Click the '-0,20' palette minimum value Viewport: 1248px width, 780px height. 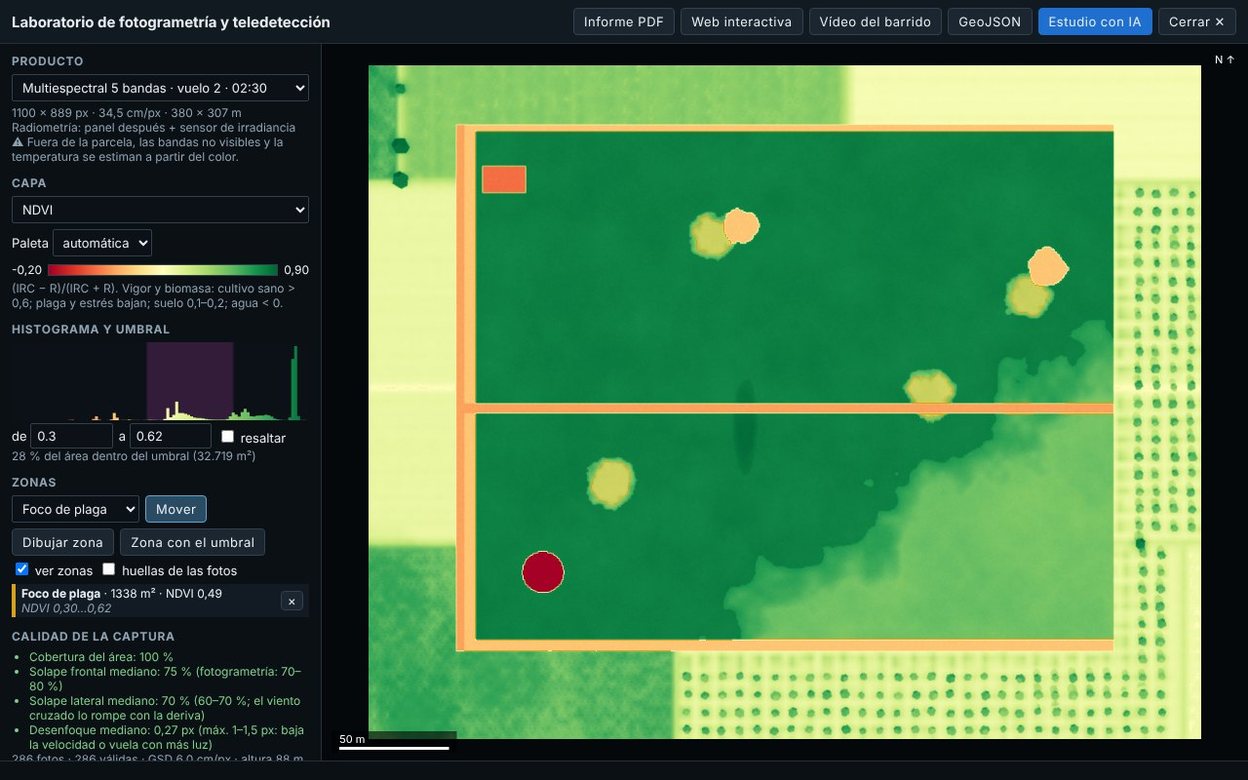click(27, 270)
